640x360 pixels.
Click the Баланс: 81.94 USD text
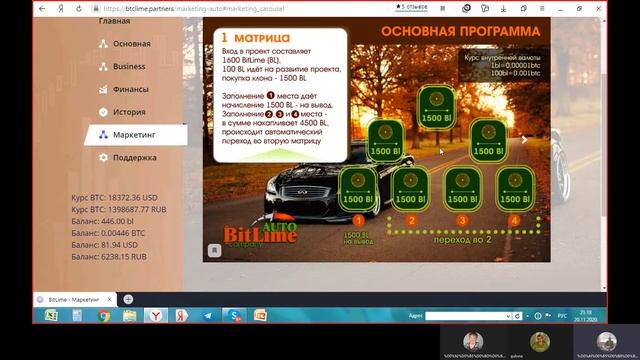(x=104, y=245)
